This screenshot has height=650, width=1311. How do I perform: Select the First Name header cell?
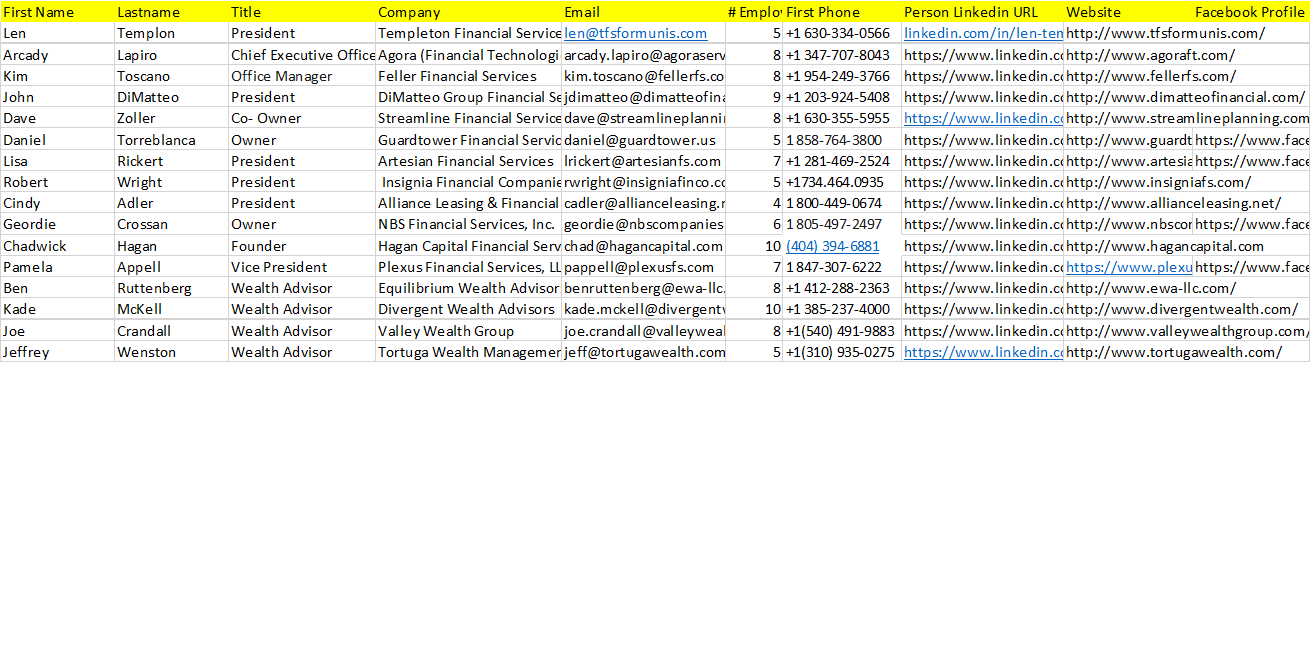(57, 12)
